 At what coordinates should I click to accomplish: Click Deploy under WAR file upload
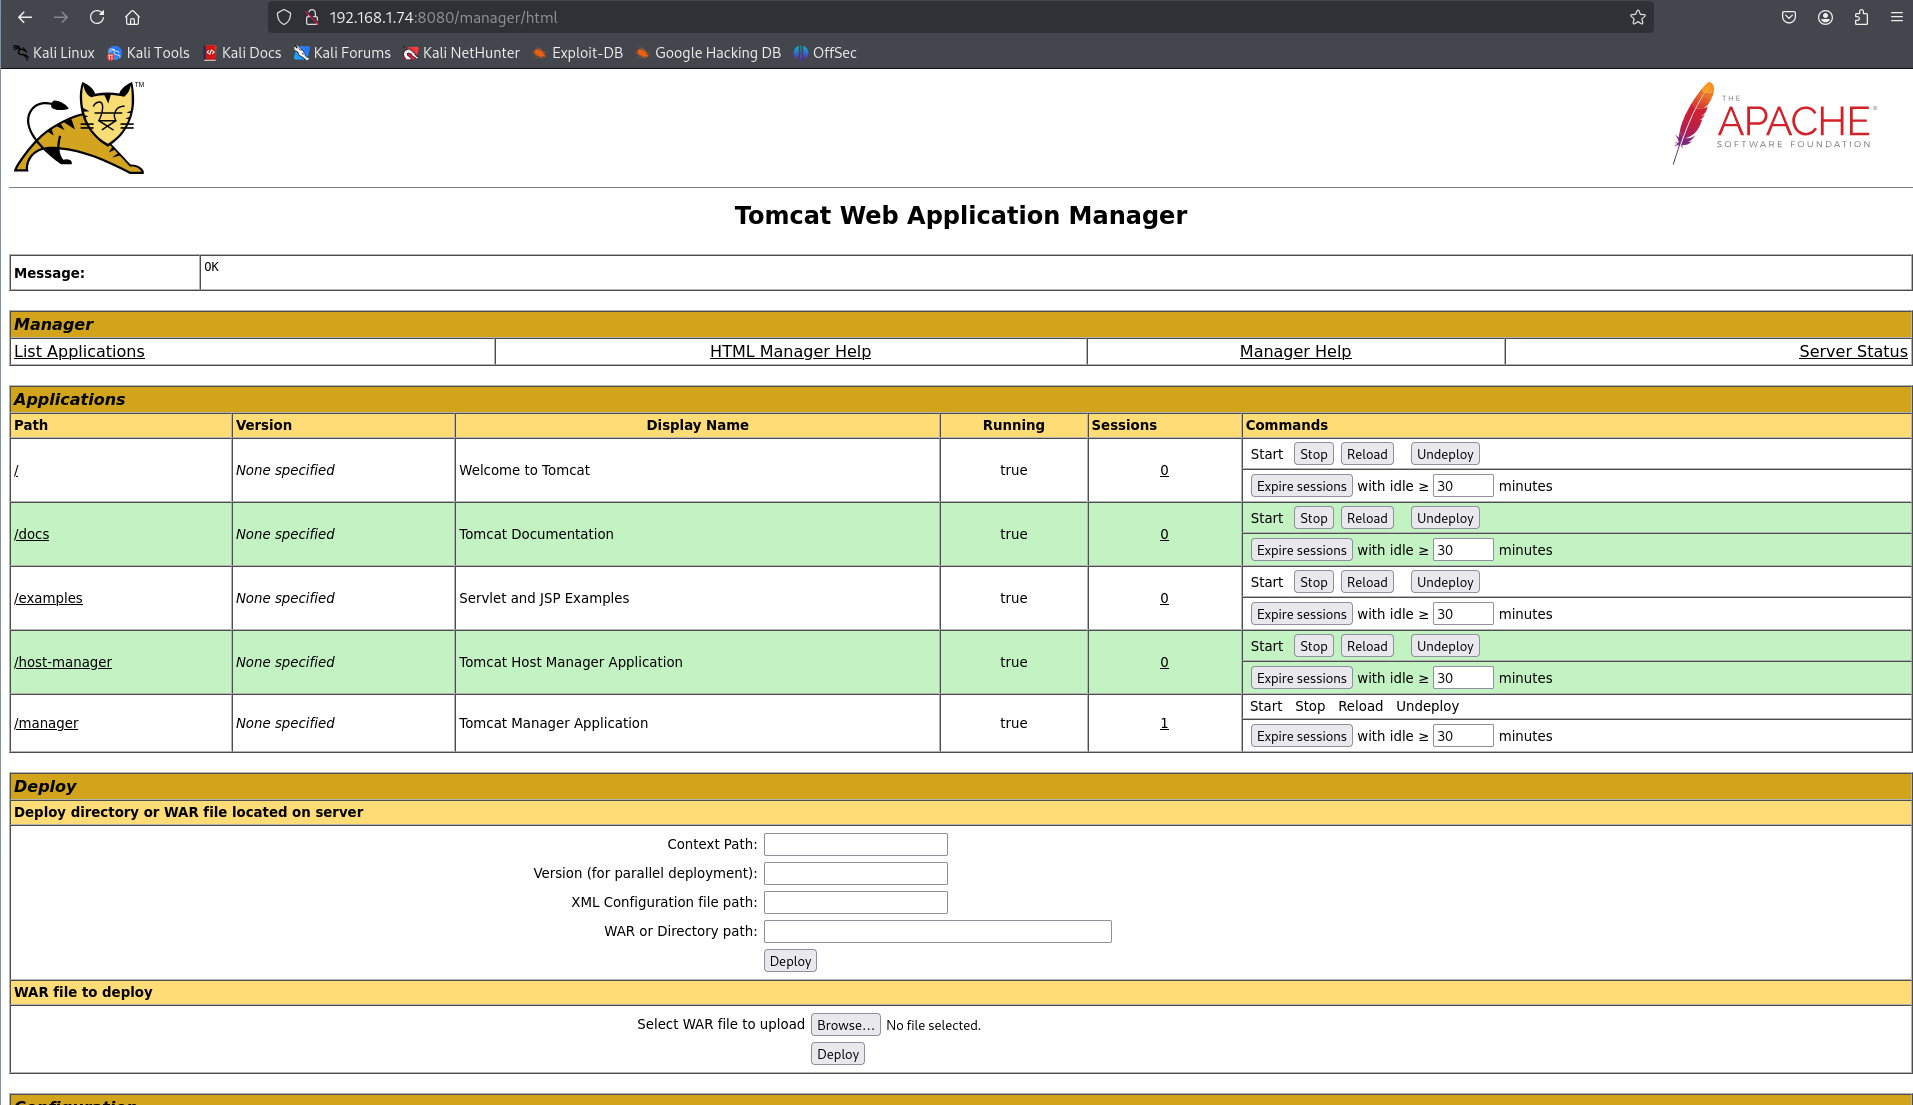tap(838, 1054)
